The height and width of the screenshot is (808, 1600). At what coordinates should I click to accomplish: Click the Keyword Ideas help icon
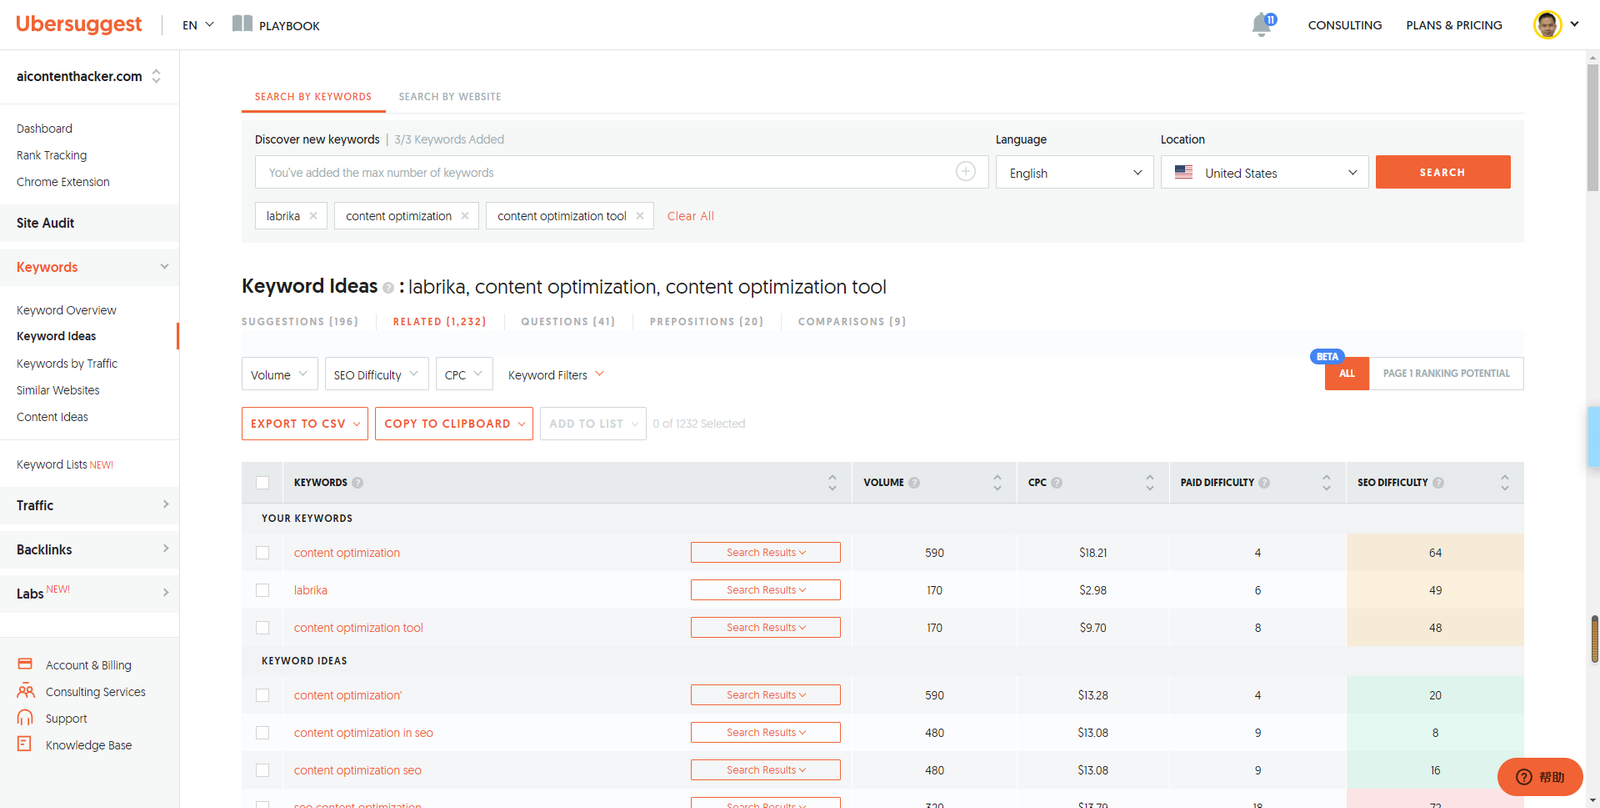click(388, 288)
